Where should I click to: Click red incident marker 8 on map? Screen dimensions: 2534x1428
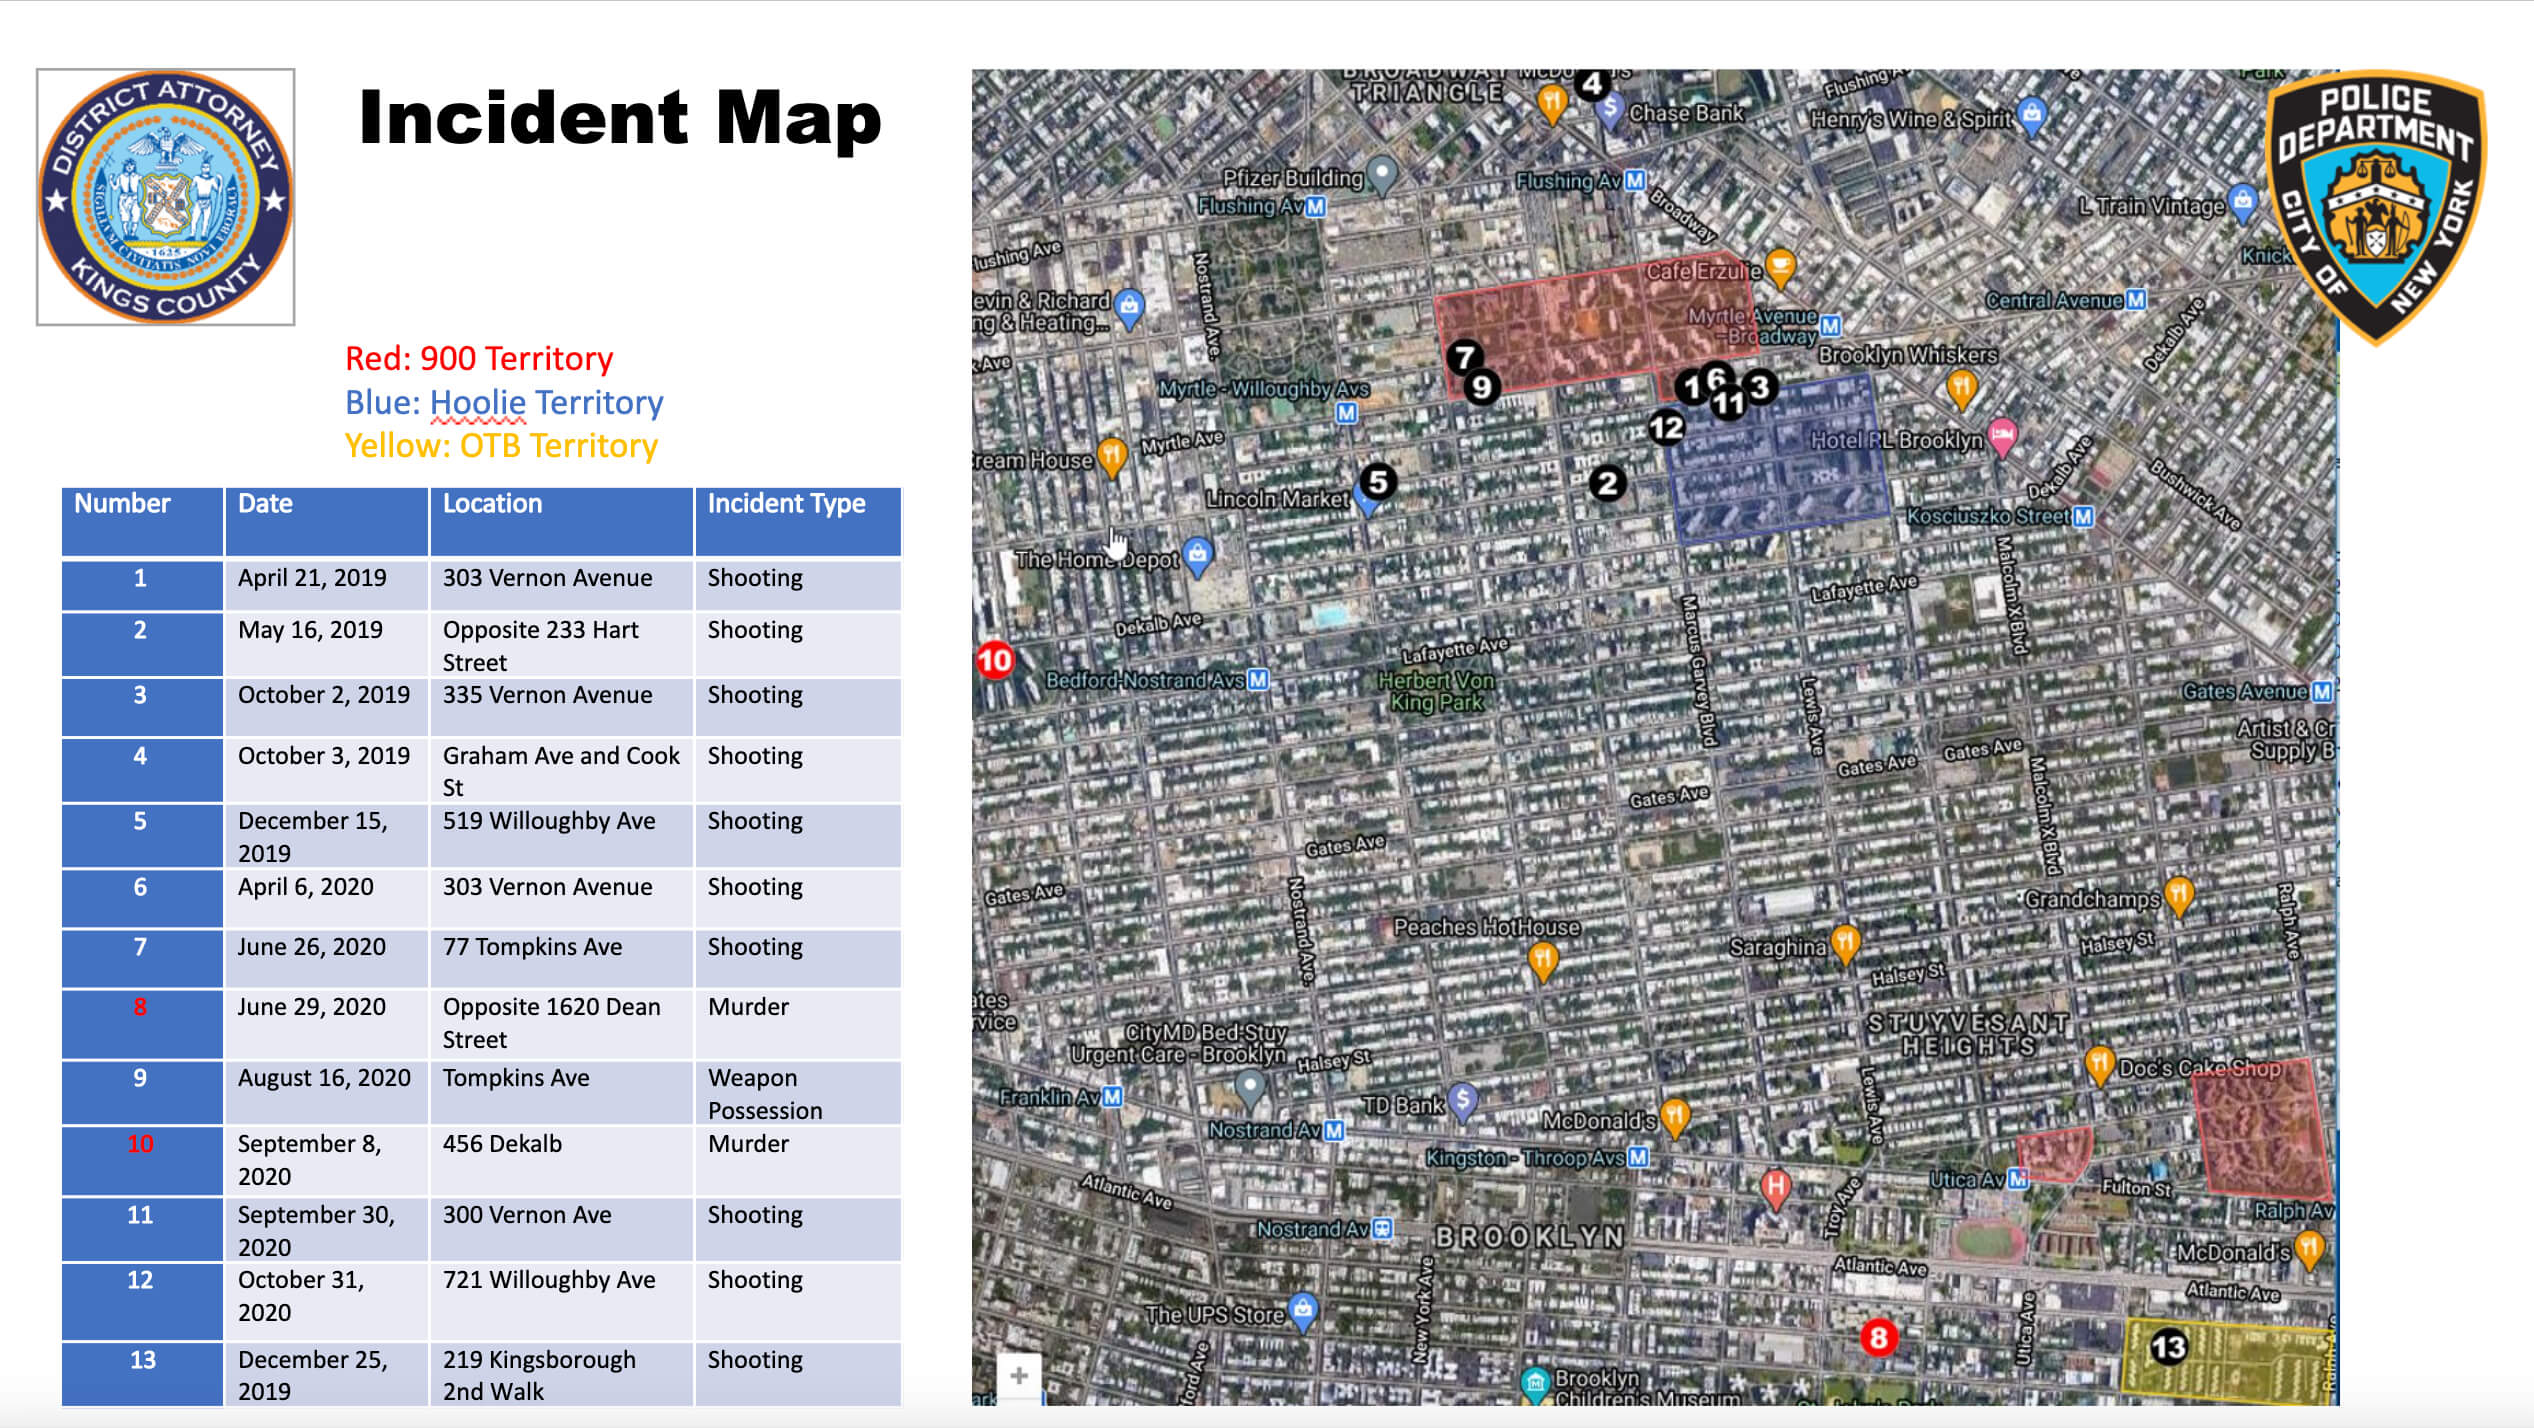[x=1878, y=1338]
